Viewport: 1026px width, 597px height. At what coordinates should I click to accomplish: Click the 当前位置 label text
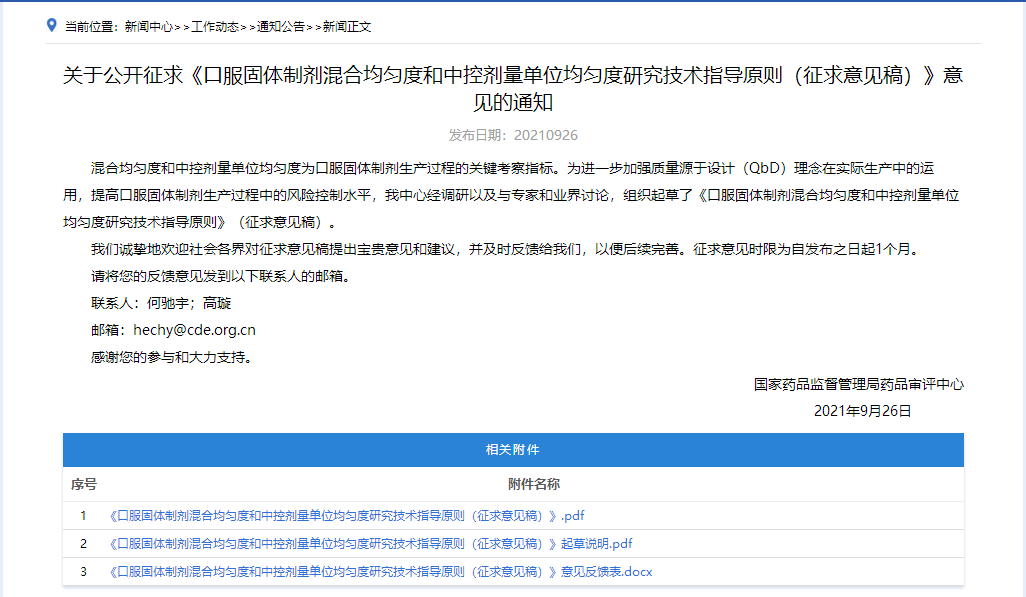(92, 27)
